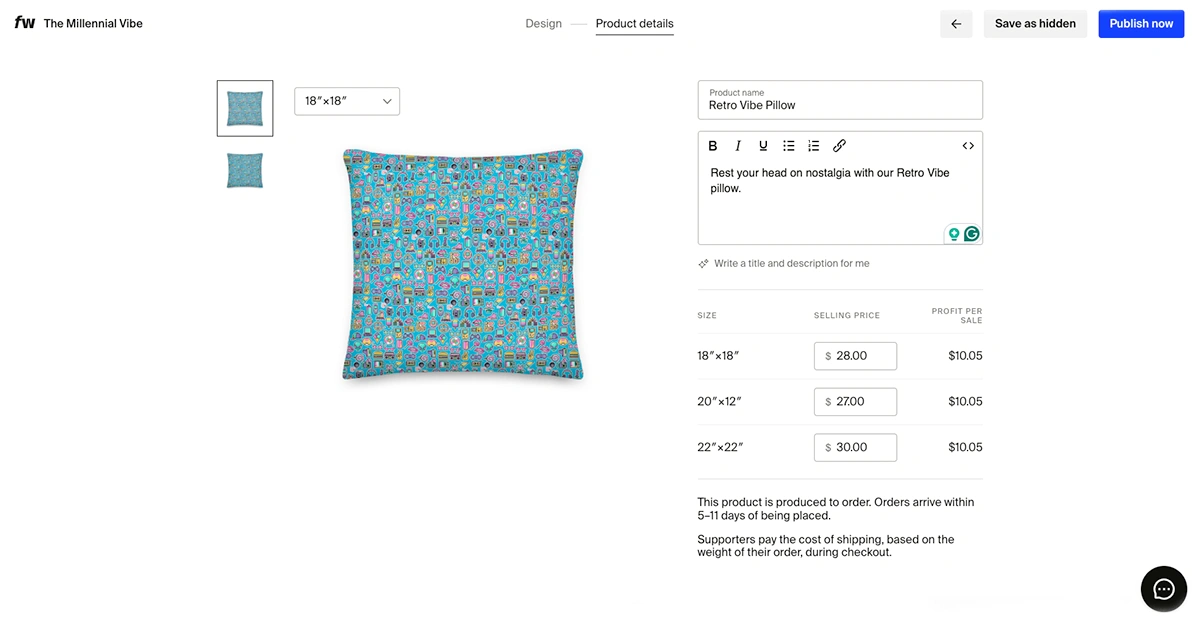Insert a bulleted list
The height and width of the screenshot is (625, 1200).
[x=789, y=146]
